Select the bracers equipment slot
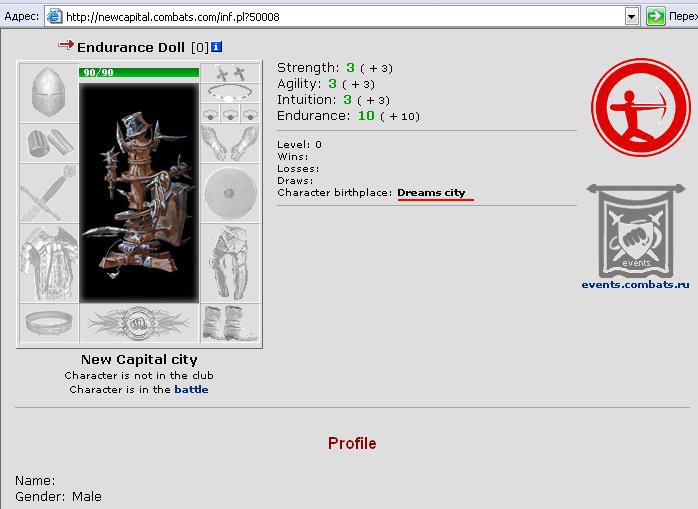This screenshot has width=698, height=509. (x=49, y=143)
